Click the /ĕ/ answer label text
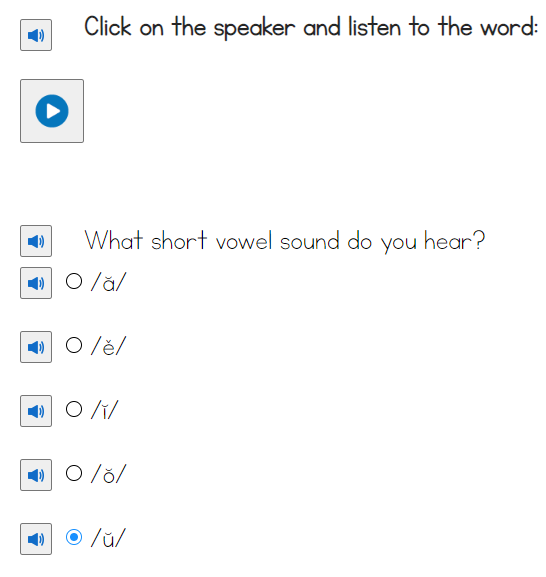 click(109, 346)
